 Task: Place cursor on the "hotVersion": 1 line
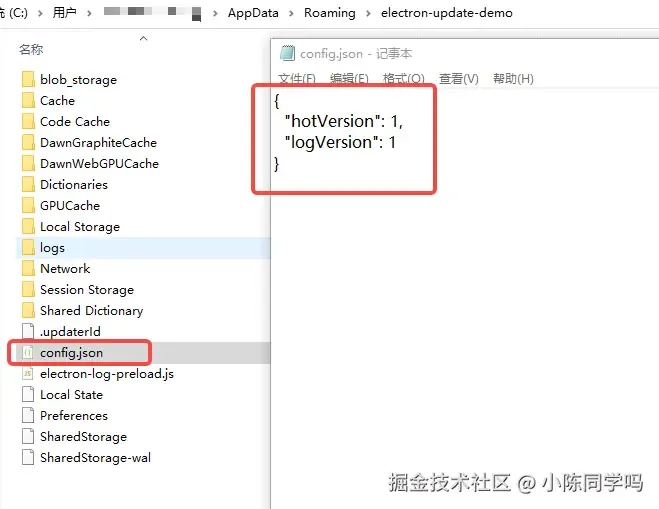point(343,121)
